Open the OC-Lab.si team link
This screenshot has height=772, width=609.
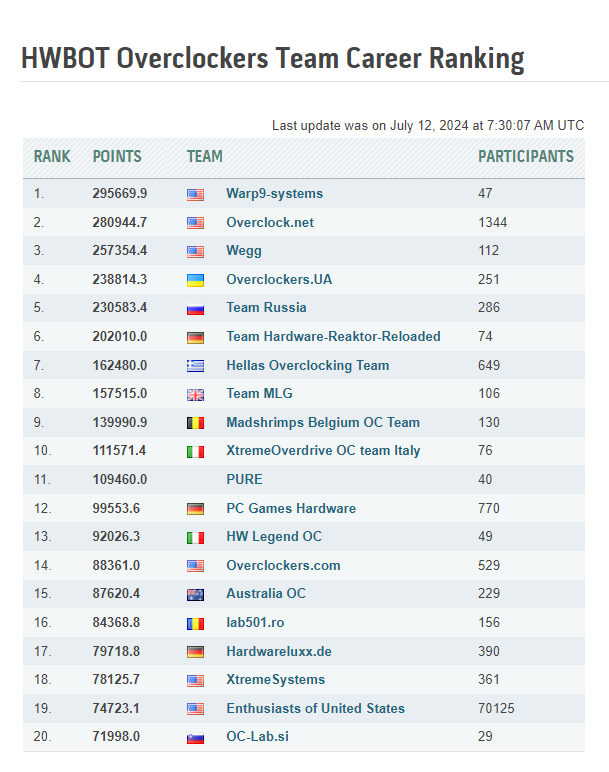(257, 737)
